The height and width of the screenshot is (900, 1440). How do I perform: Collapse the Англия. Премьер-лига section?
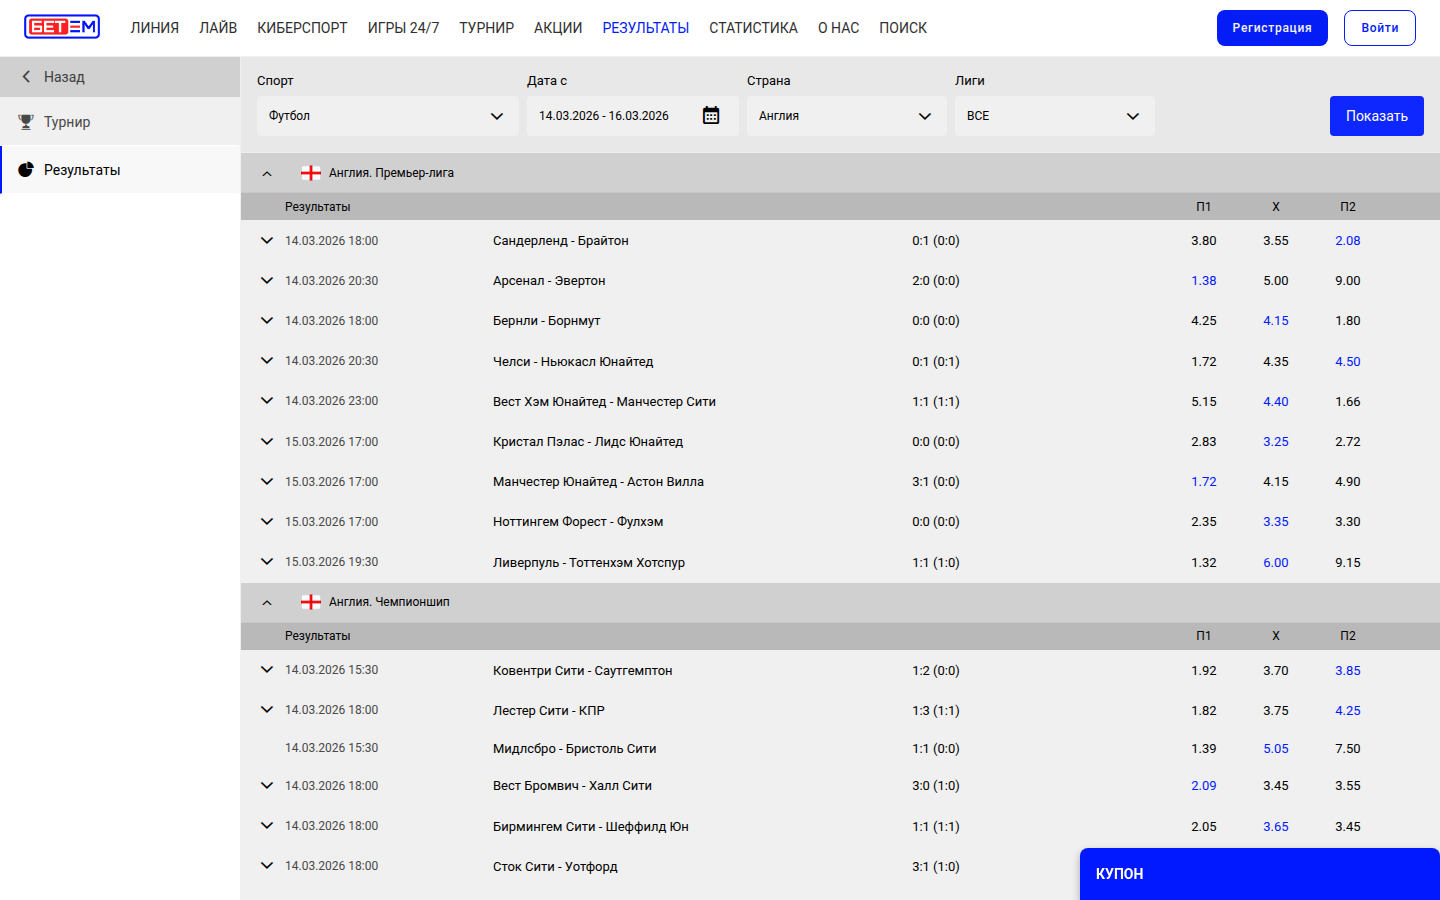click(267, 173)
